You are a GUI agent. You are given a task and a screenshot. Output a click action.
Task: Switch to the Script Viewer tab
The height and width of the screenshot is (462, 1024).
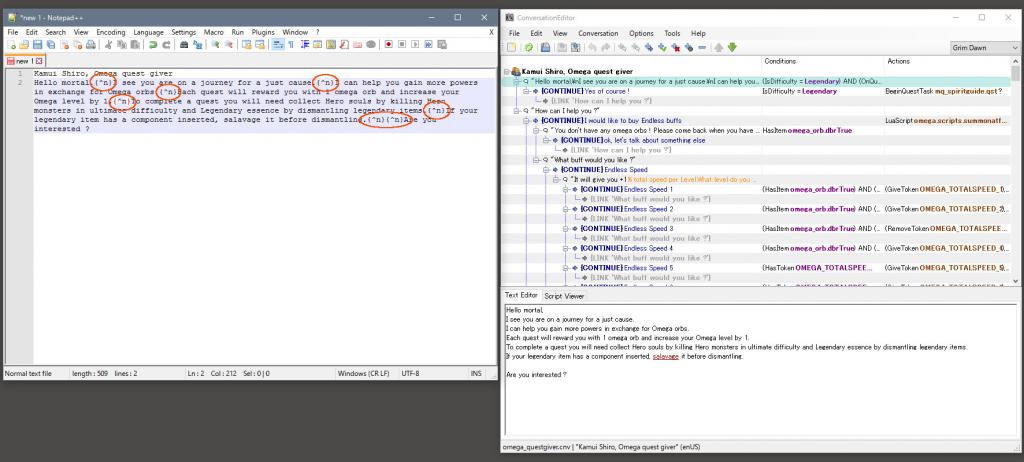point(564,296)
